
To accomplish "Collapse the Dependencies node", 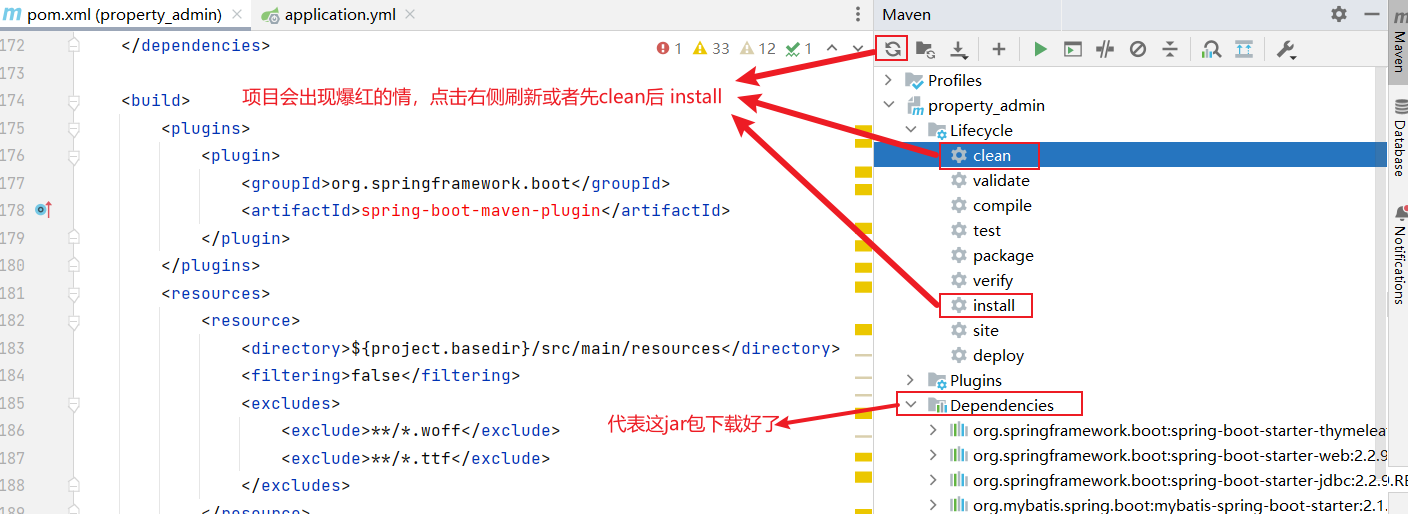I will point(910,405).
